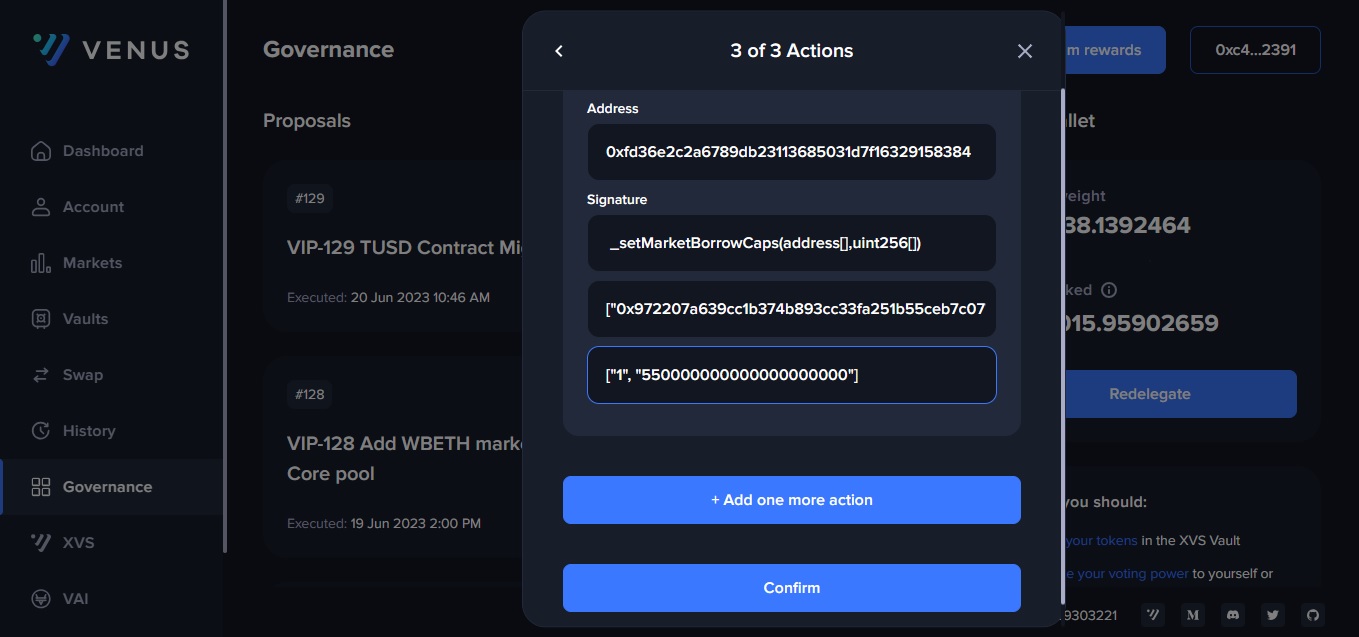The image size is (1359, 637).
Task: Open the GitHub footer icon
Action: coord(1313,615)
